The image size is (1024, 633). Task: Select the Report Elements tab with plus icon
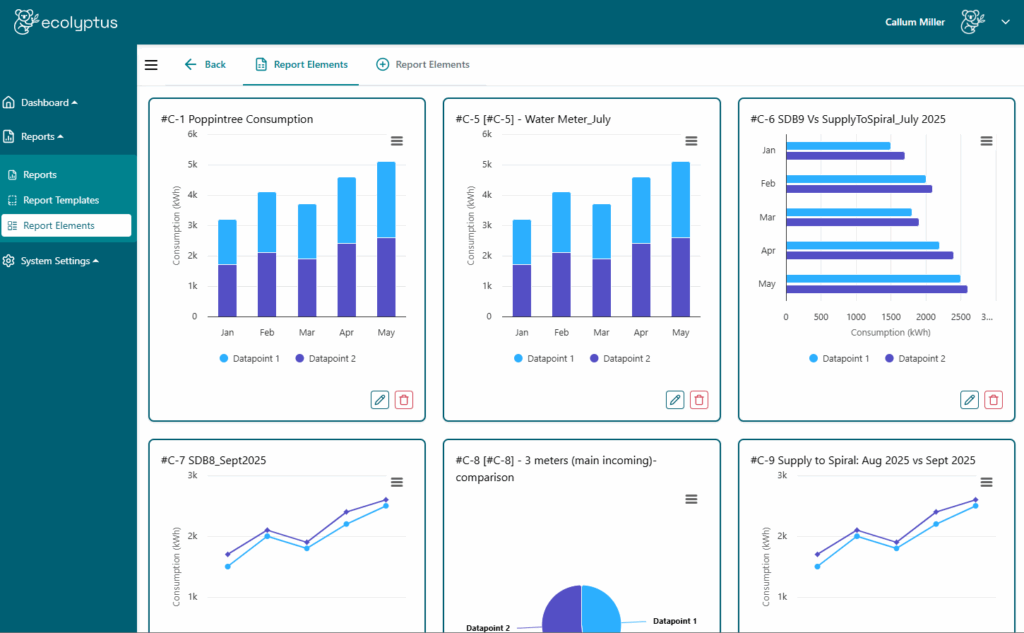[x=422, y=65]
